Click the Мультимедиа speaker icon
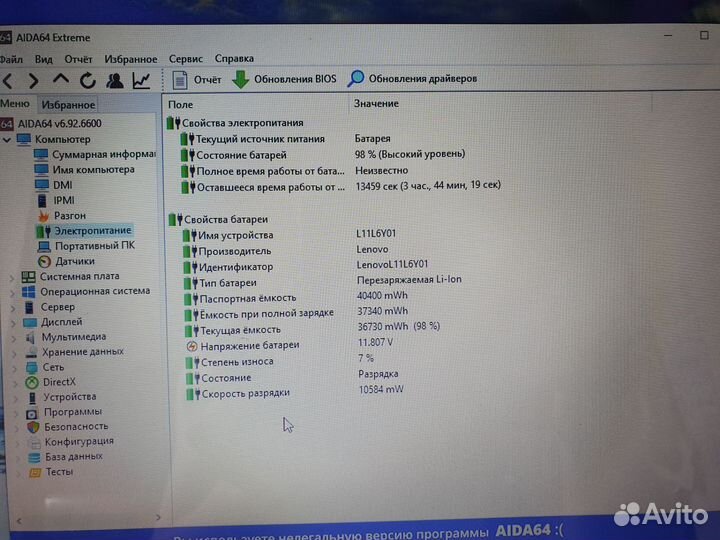This screenshot has width=720, height=540. tap(31, 338)
